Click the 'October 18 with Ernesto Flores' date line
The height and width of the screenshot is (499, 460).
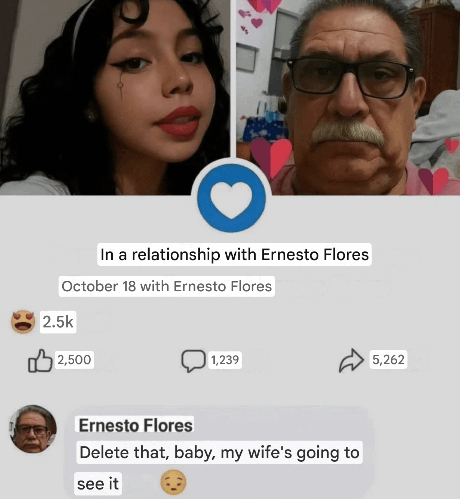coord(167,286)
